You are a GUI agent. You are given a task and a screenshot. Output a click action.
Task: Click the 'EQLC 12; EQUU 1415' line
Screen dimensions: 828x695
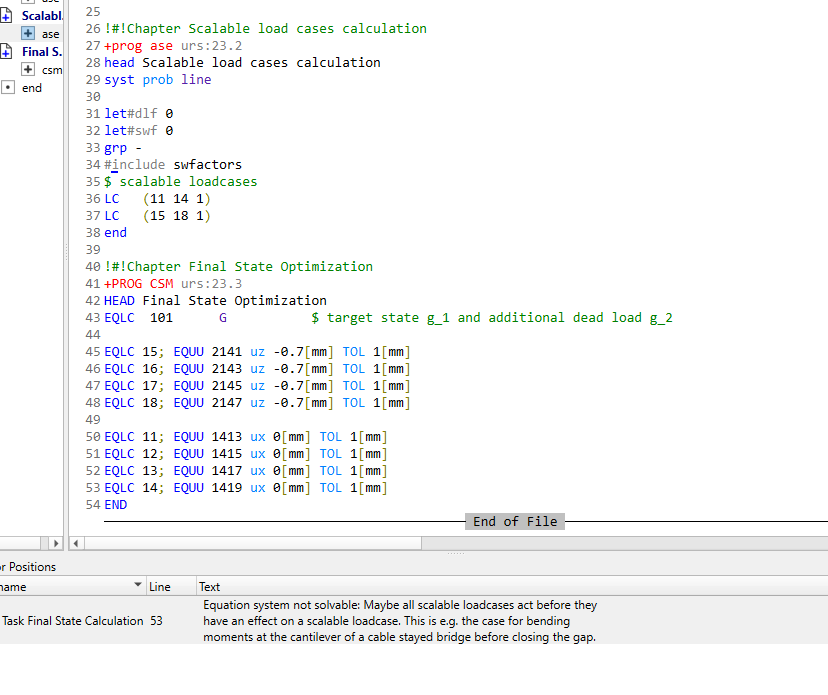(246, 454)
